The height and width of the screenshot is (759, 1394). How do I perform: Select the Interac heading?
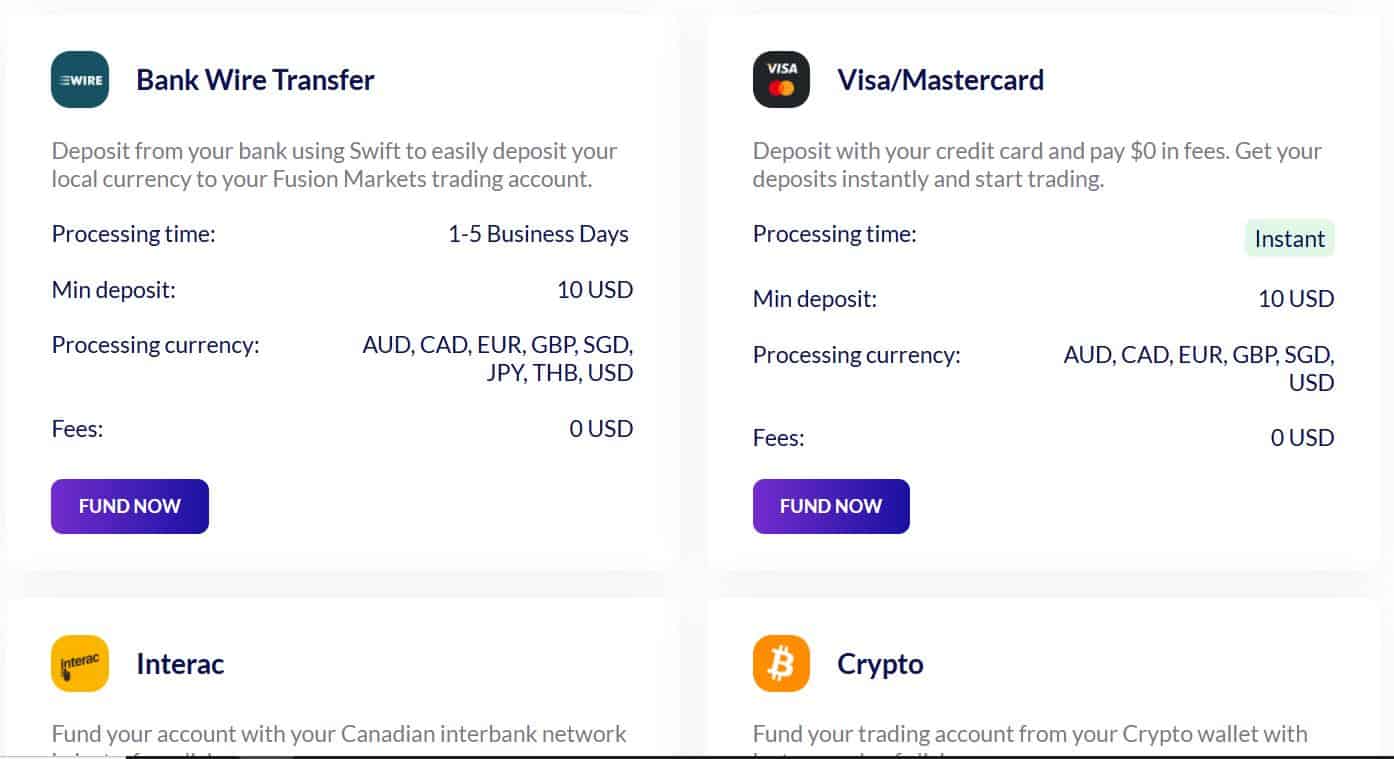click(180, 664)
